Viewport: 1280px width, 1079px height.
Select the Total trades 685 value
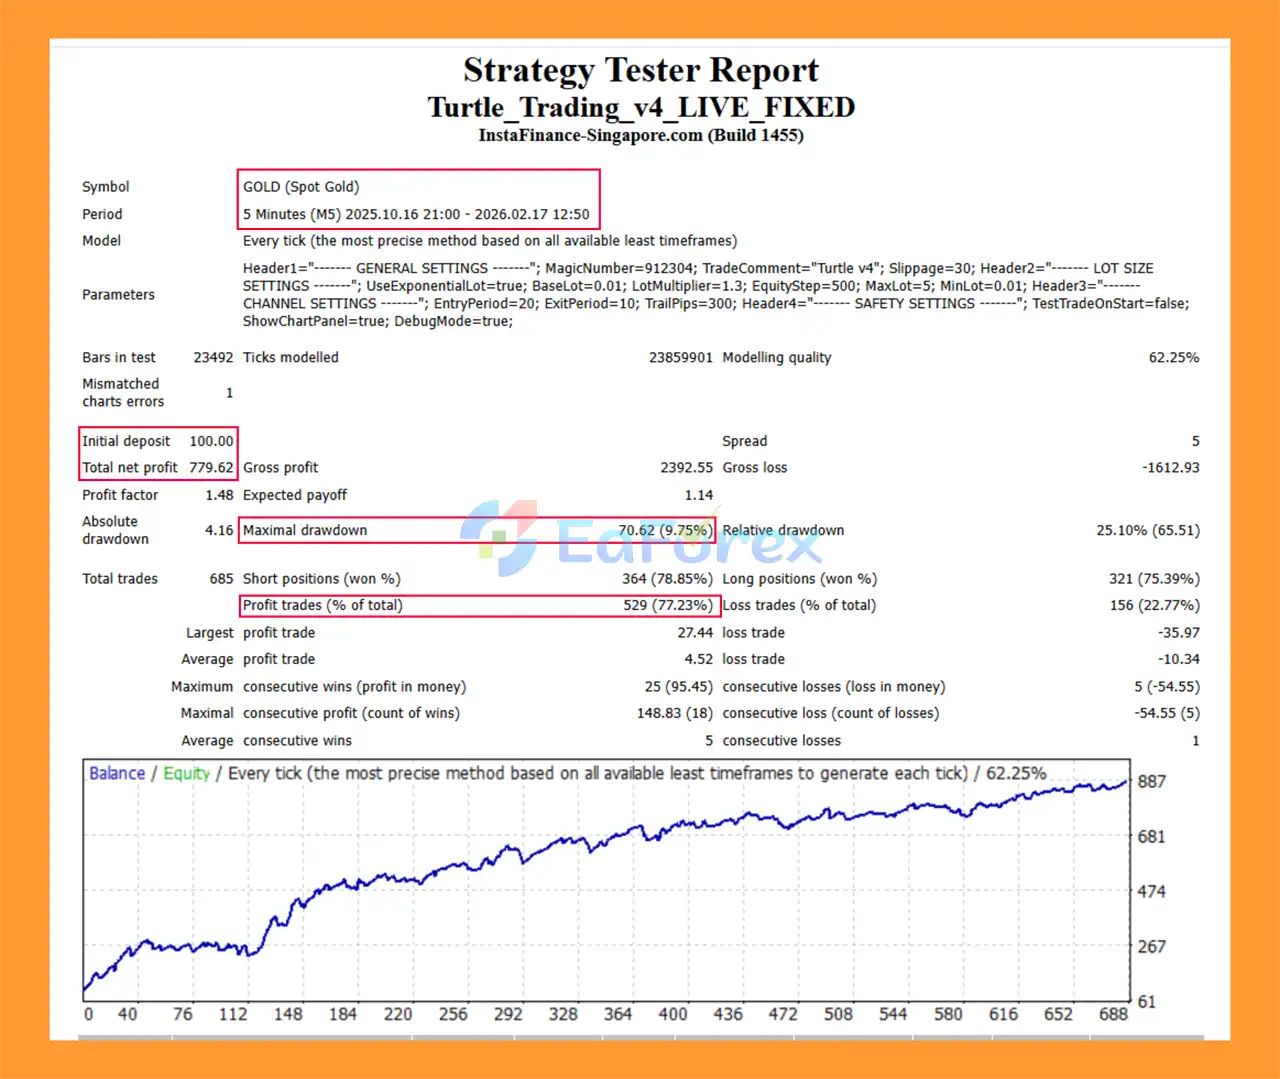(x=221, y=579)
